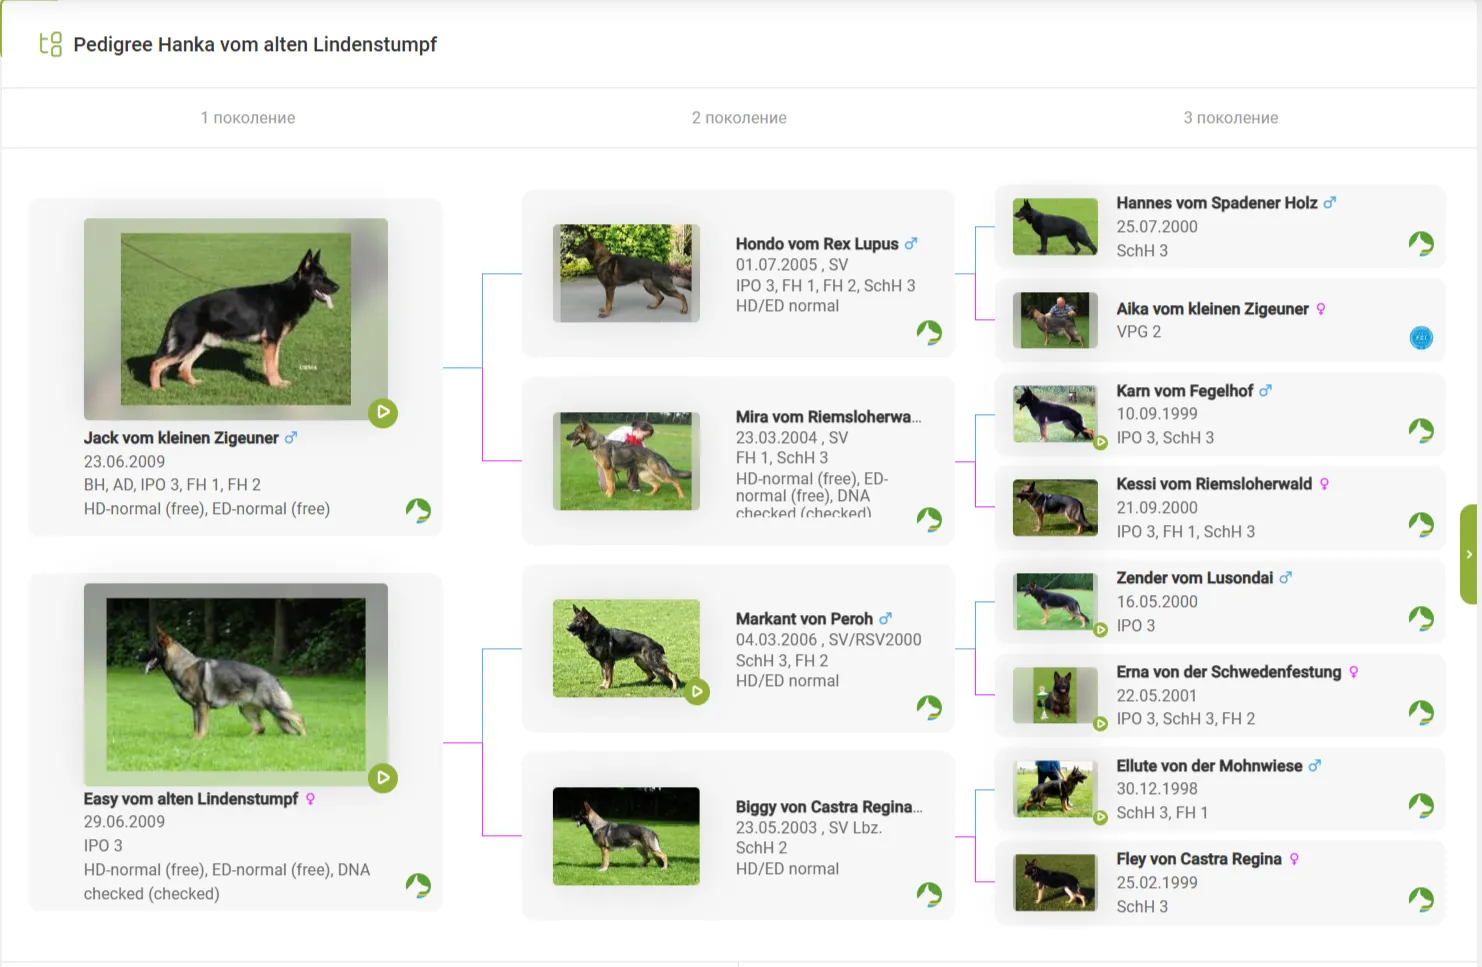
Task: Play video on Markant von Peroh photo
Action: pyautogui.click(x=697, y=691)
